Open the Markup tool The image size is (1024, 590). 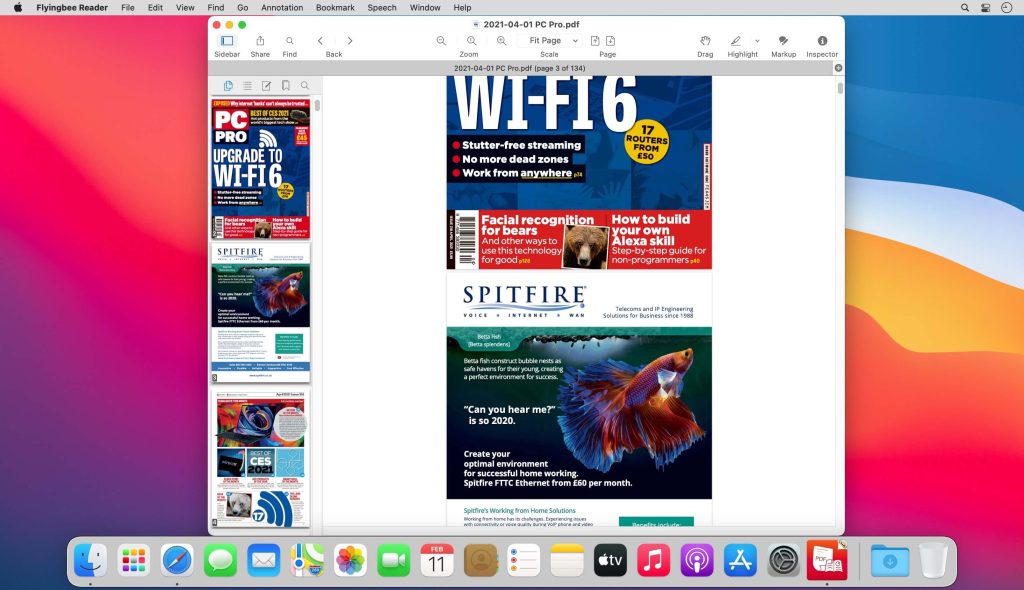tap(783, 40)
